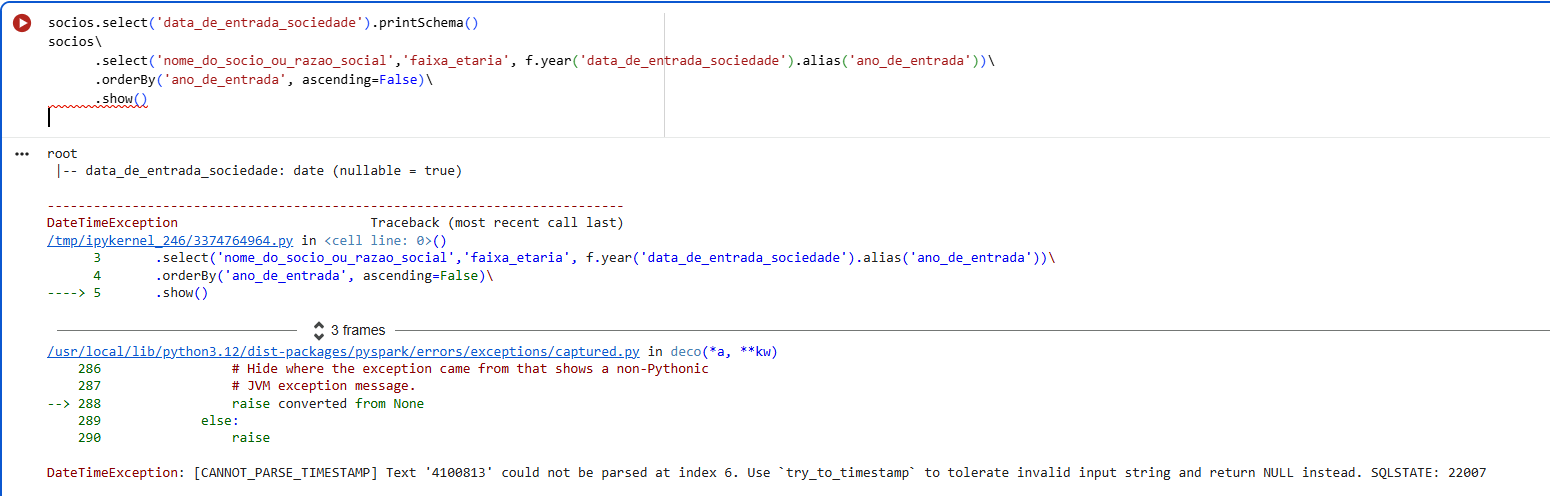The width and height of the screenshot is (1550, 496).
Task: Click traceback line 5 with arrow .show()
Action: 127,293
